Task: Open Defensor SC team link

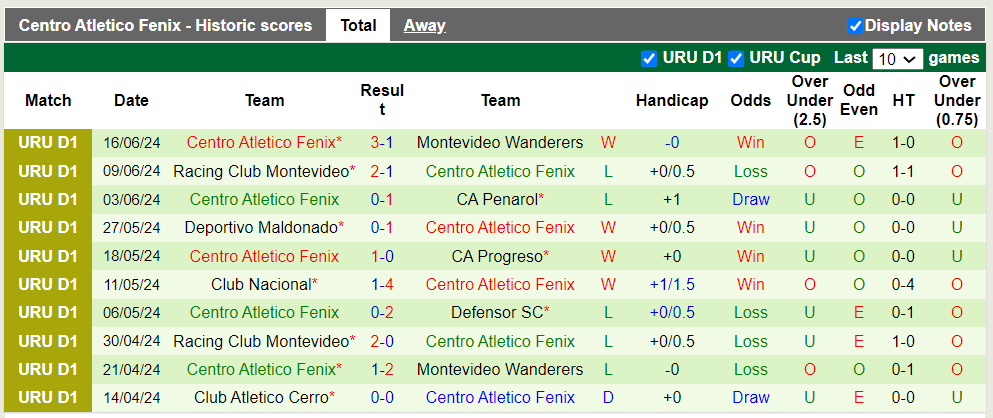Action: pyautogui.click(x=496, y=312)
